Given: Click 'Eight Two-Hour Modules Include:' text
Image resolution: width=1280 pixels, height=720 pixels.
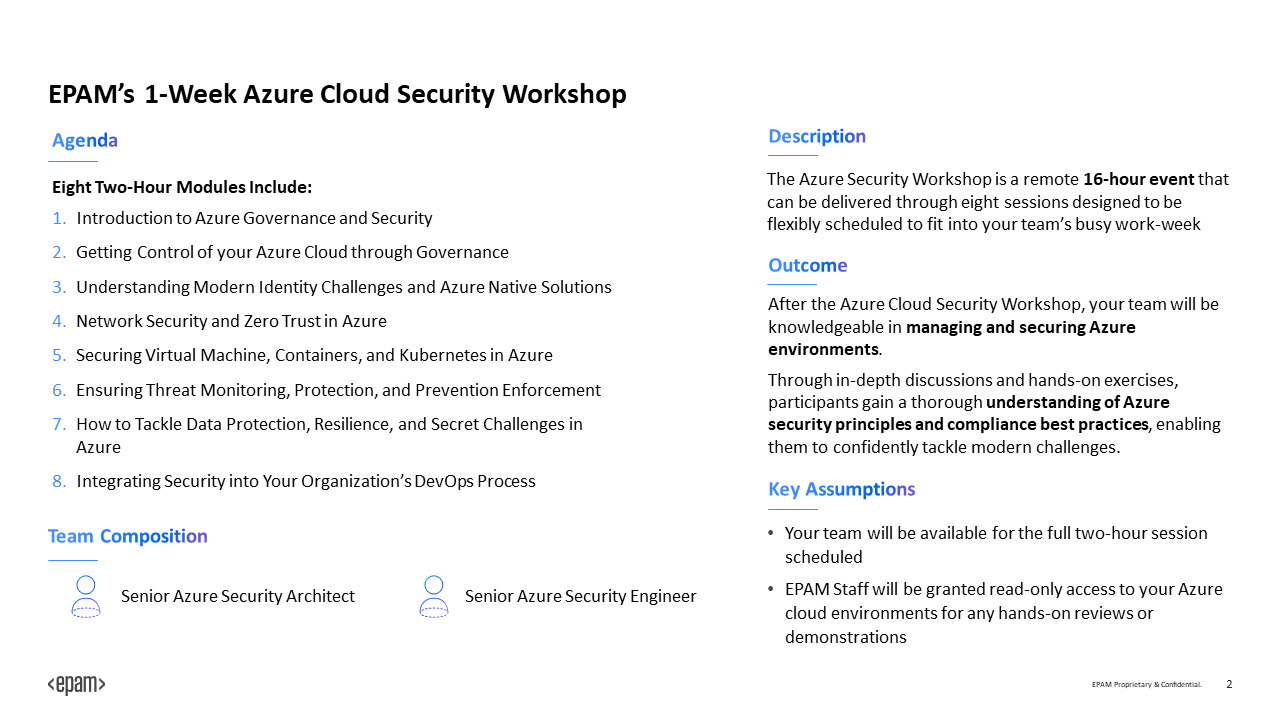Looking at the screenshot, I should [182, 187].
